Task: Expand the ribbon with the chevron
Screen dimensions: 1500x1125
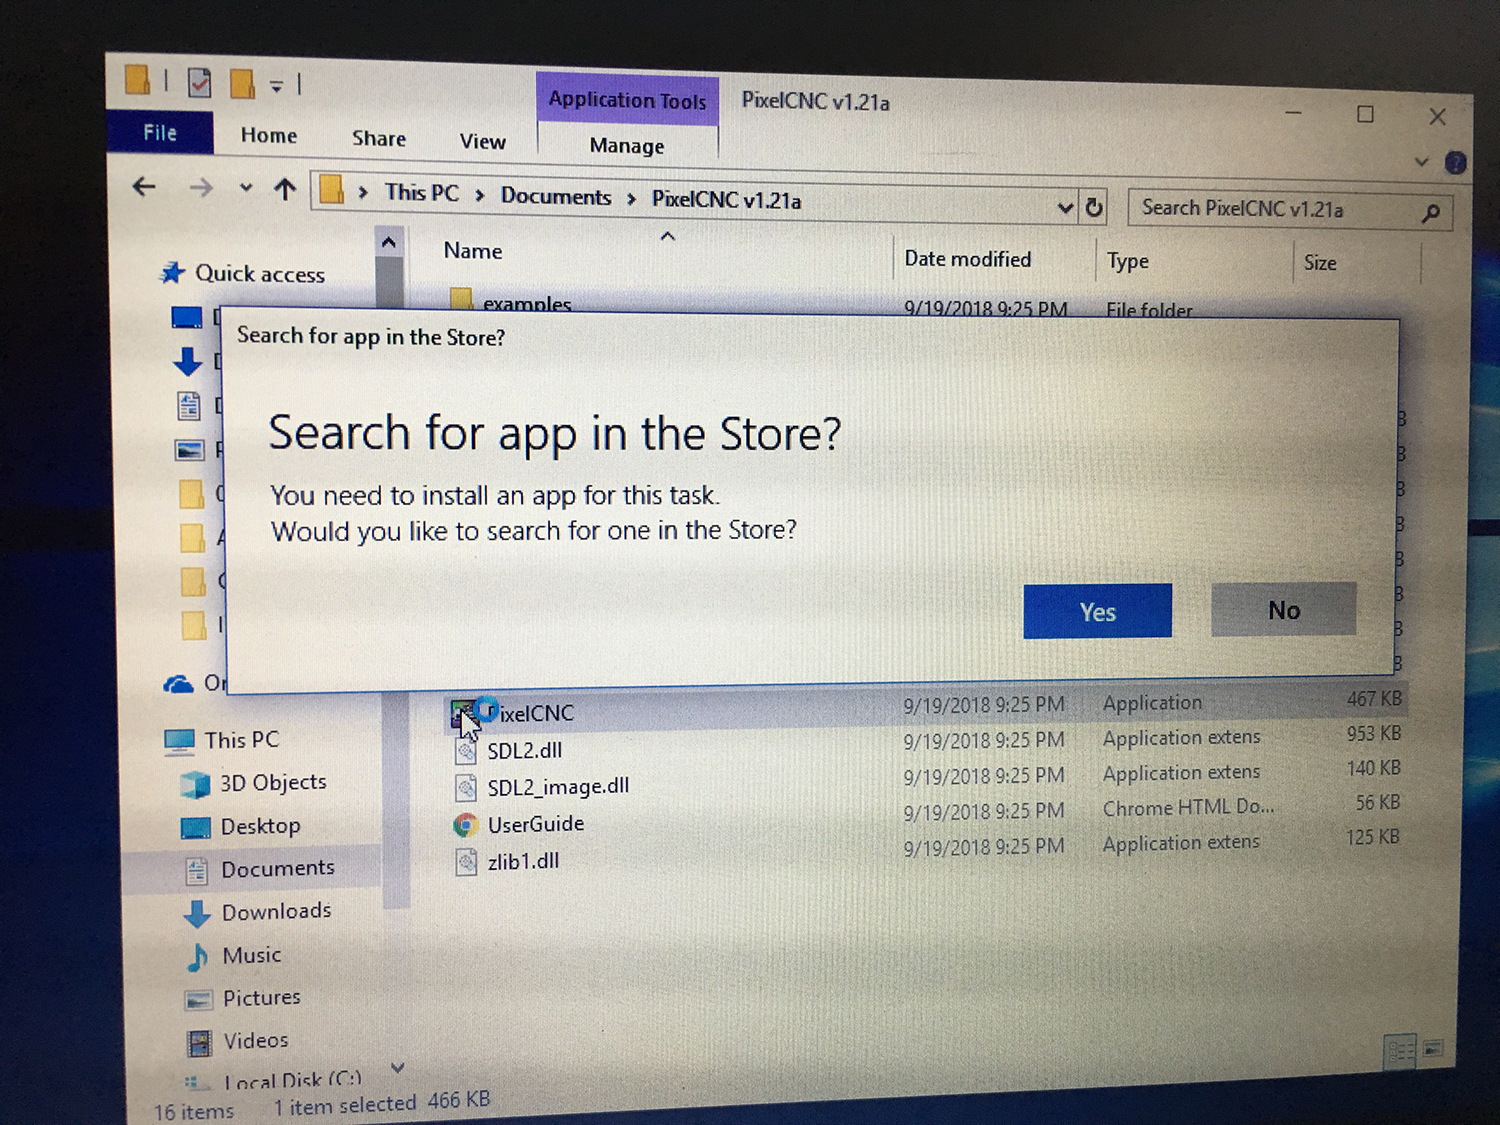Action: 1421,161
